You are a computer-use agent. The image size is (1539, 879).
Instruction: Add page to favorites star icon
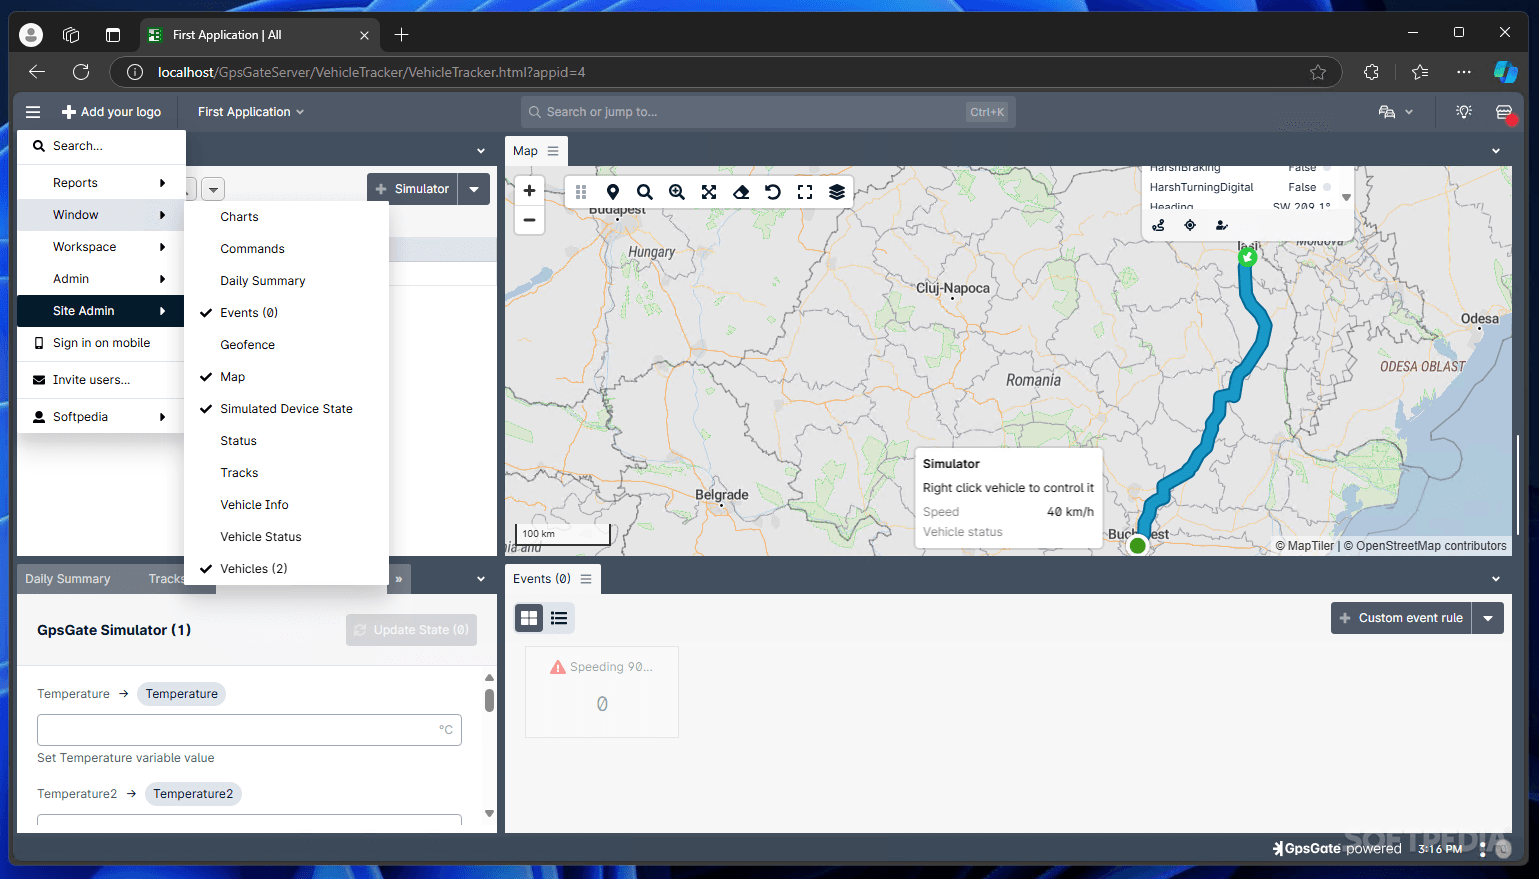click(1318, 72)
